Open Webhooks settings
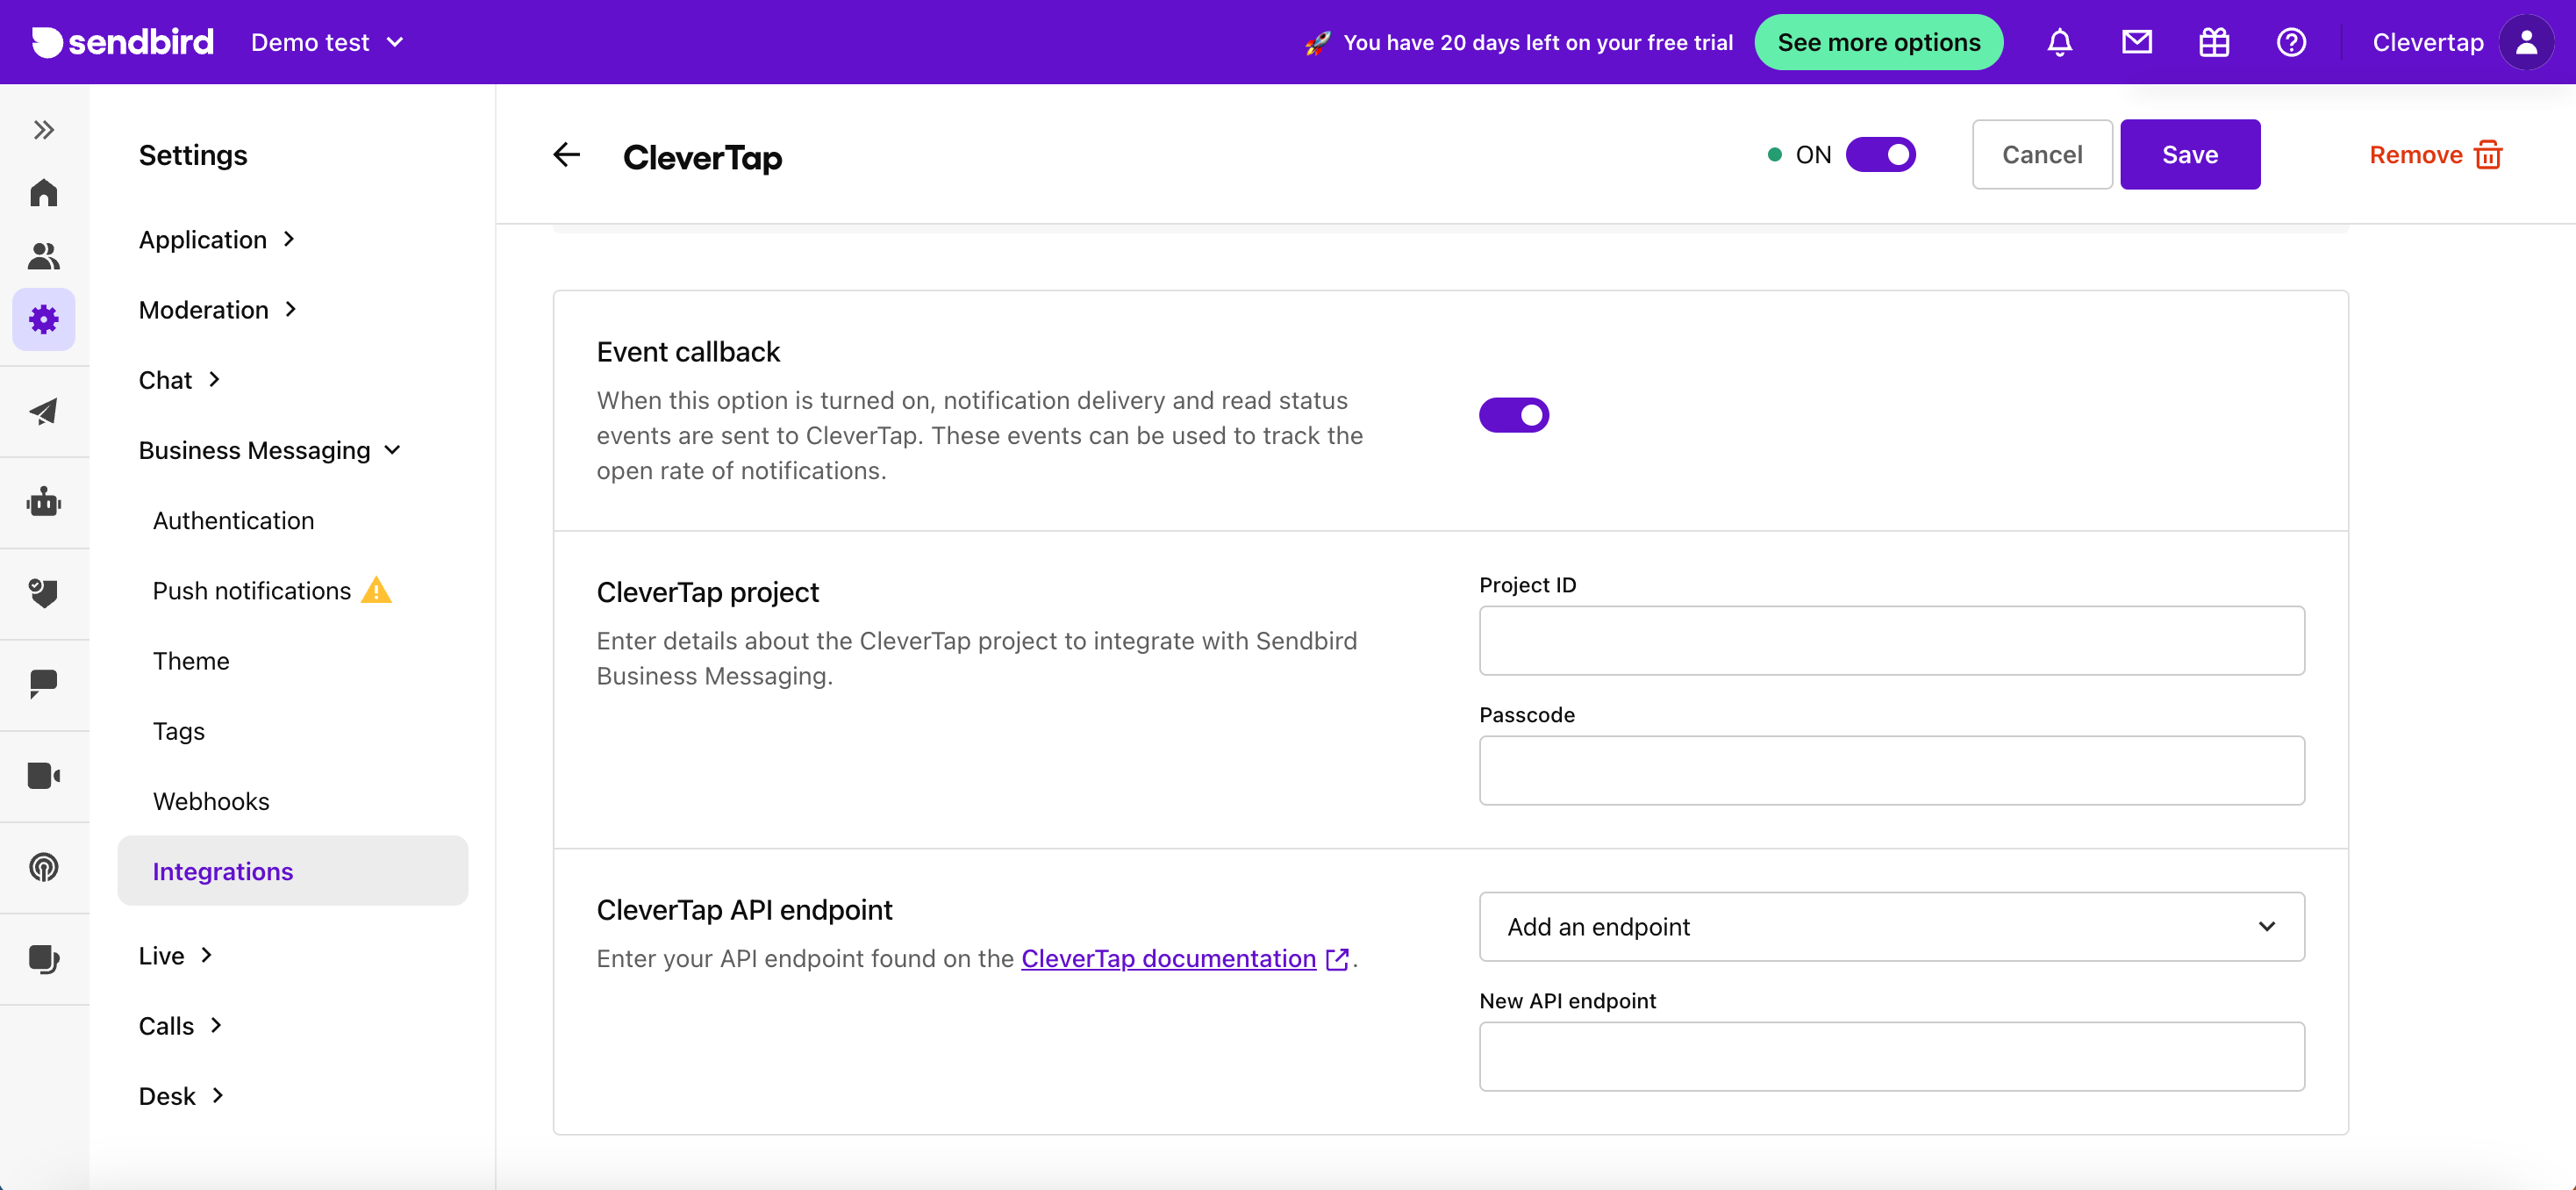 point(211,801)
